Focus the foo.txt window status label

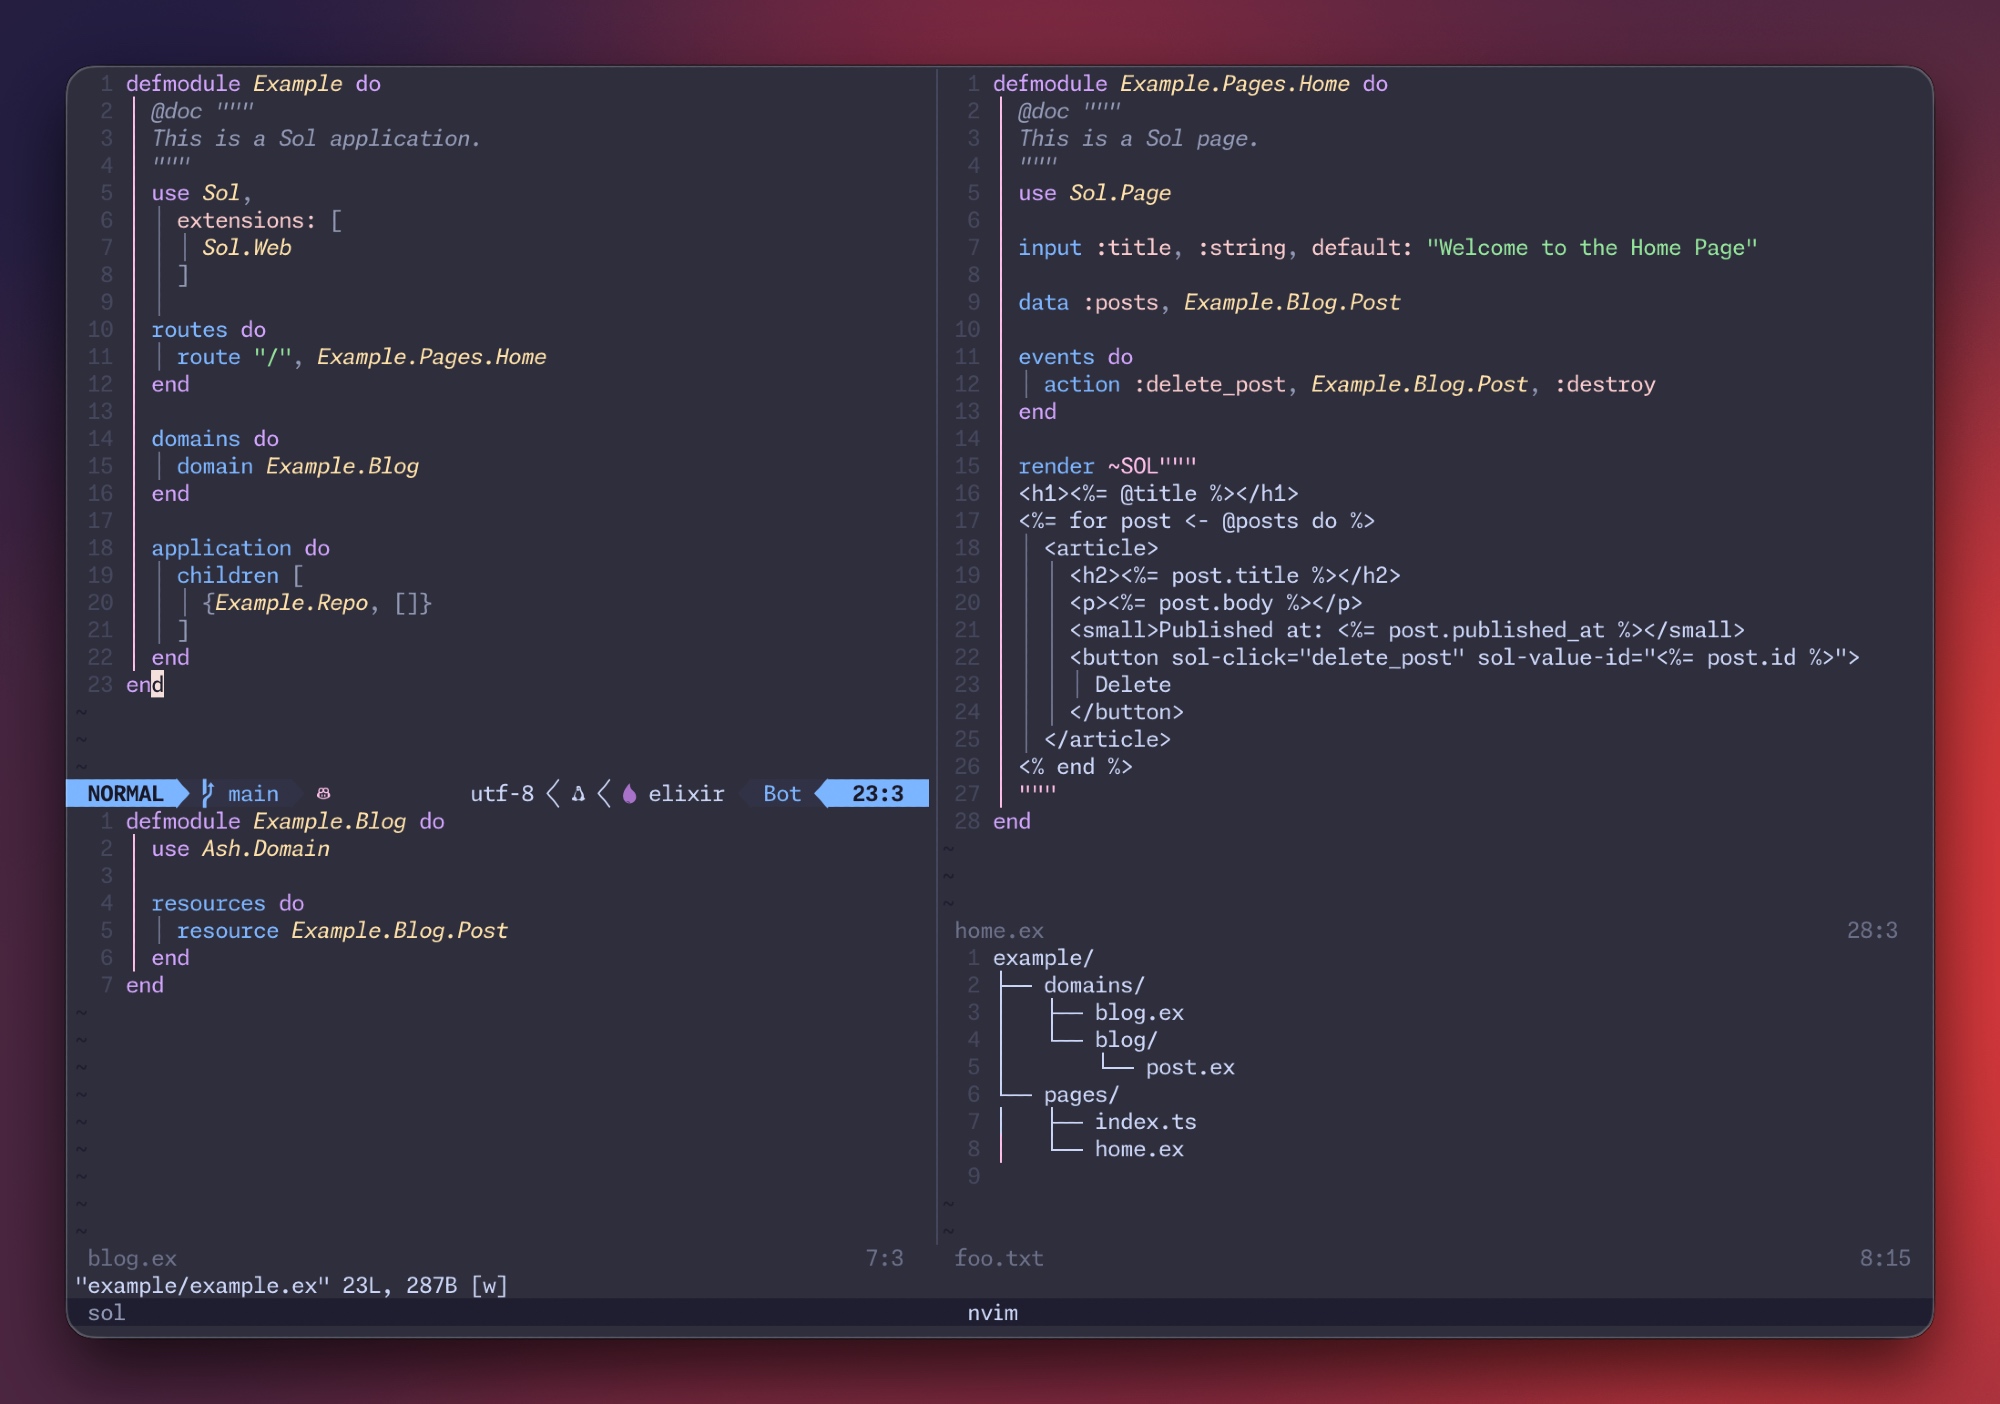click(x=998, y=1258)
